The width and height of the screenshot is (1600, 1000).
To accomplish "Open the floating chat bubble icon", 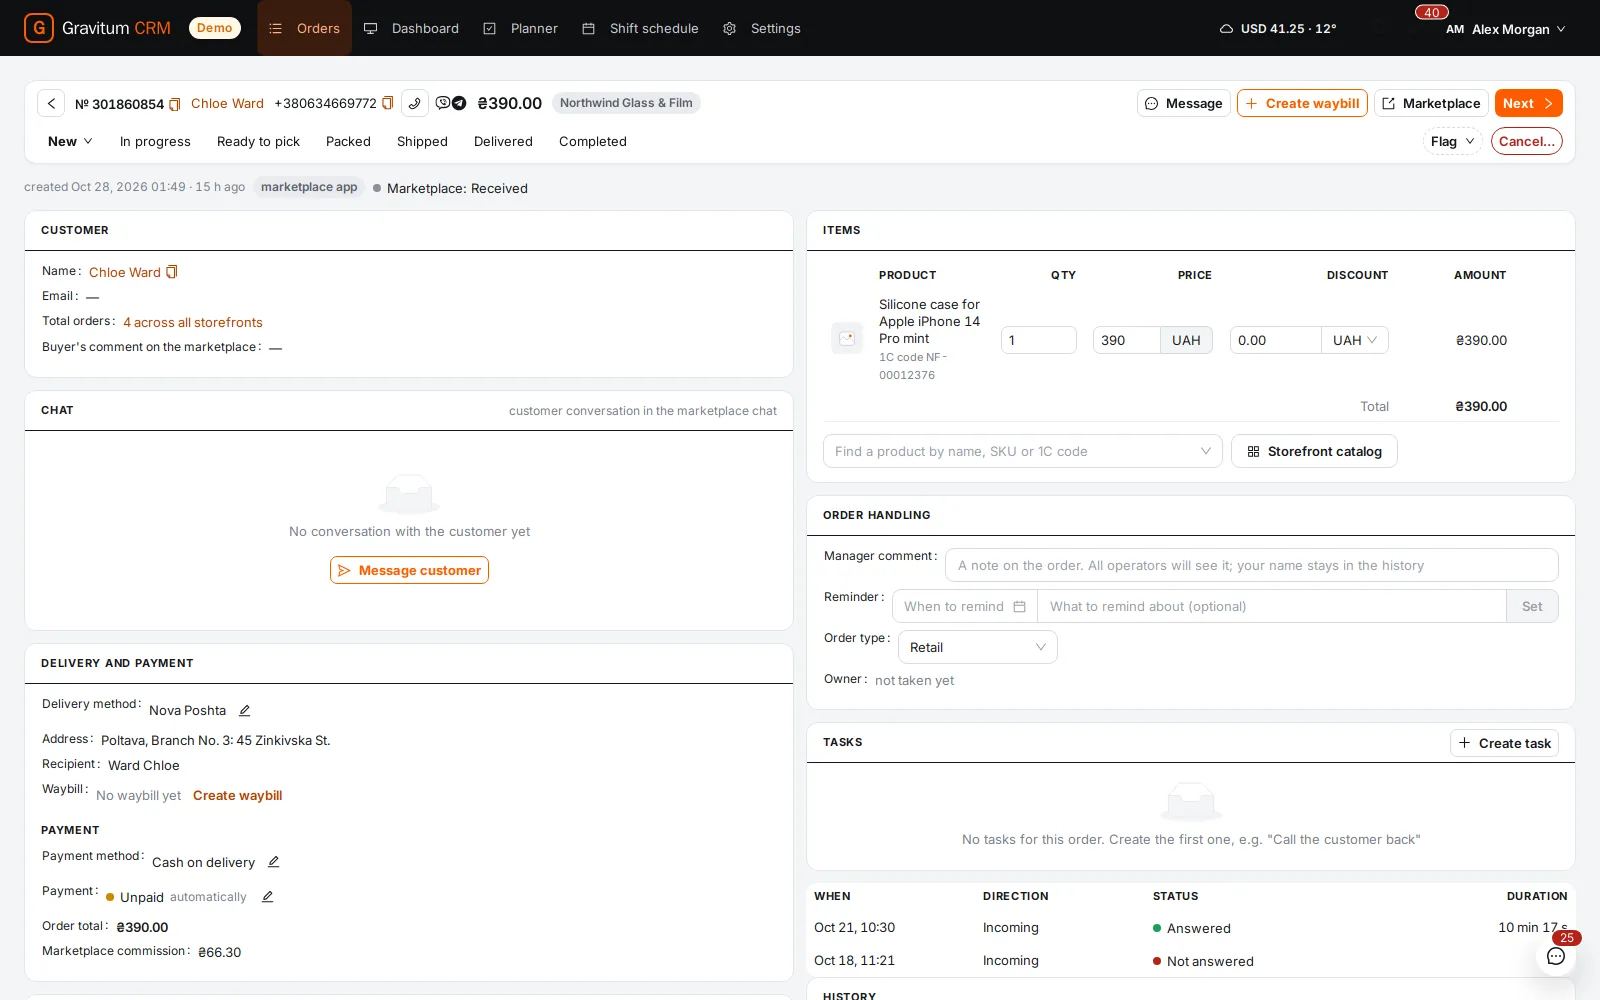I will (x=1556, y=956).
